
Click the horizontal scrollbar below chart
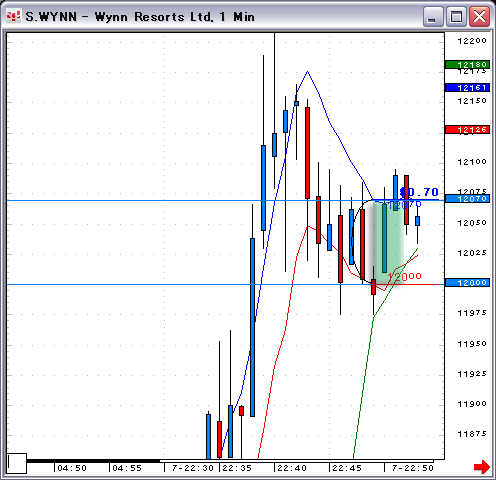(x=230, y=461)
